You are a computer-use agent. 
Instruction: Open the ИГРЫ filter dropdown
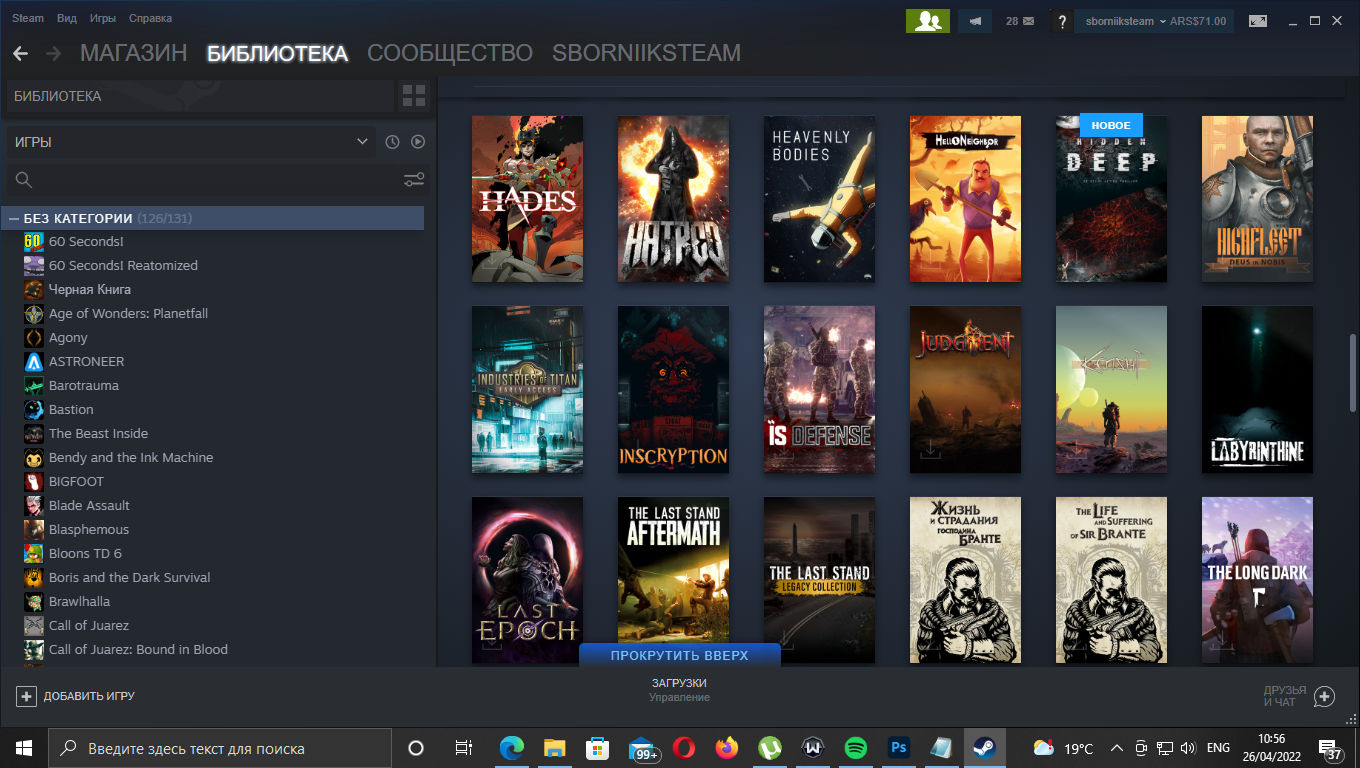tap(191, 142)
